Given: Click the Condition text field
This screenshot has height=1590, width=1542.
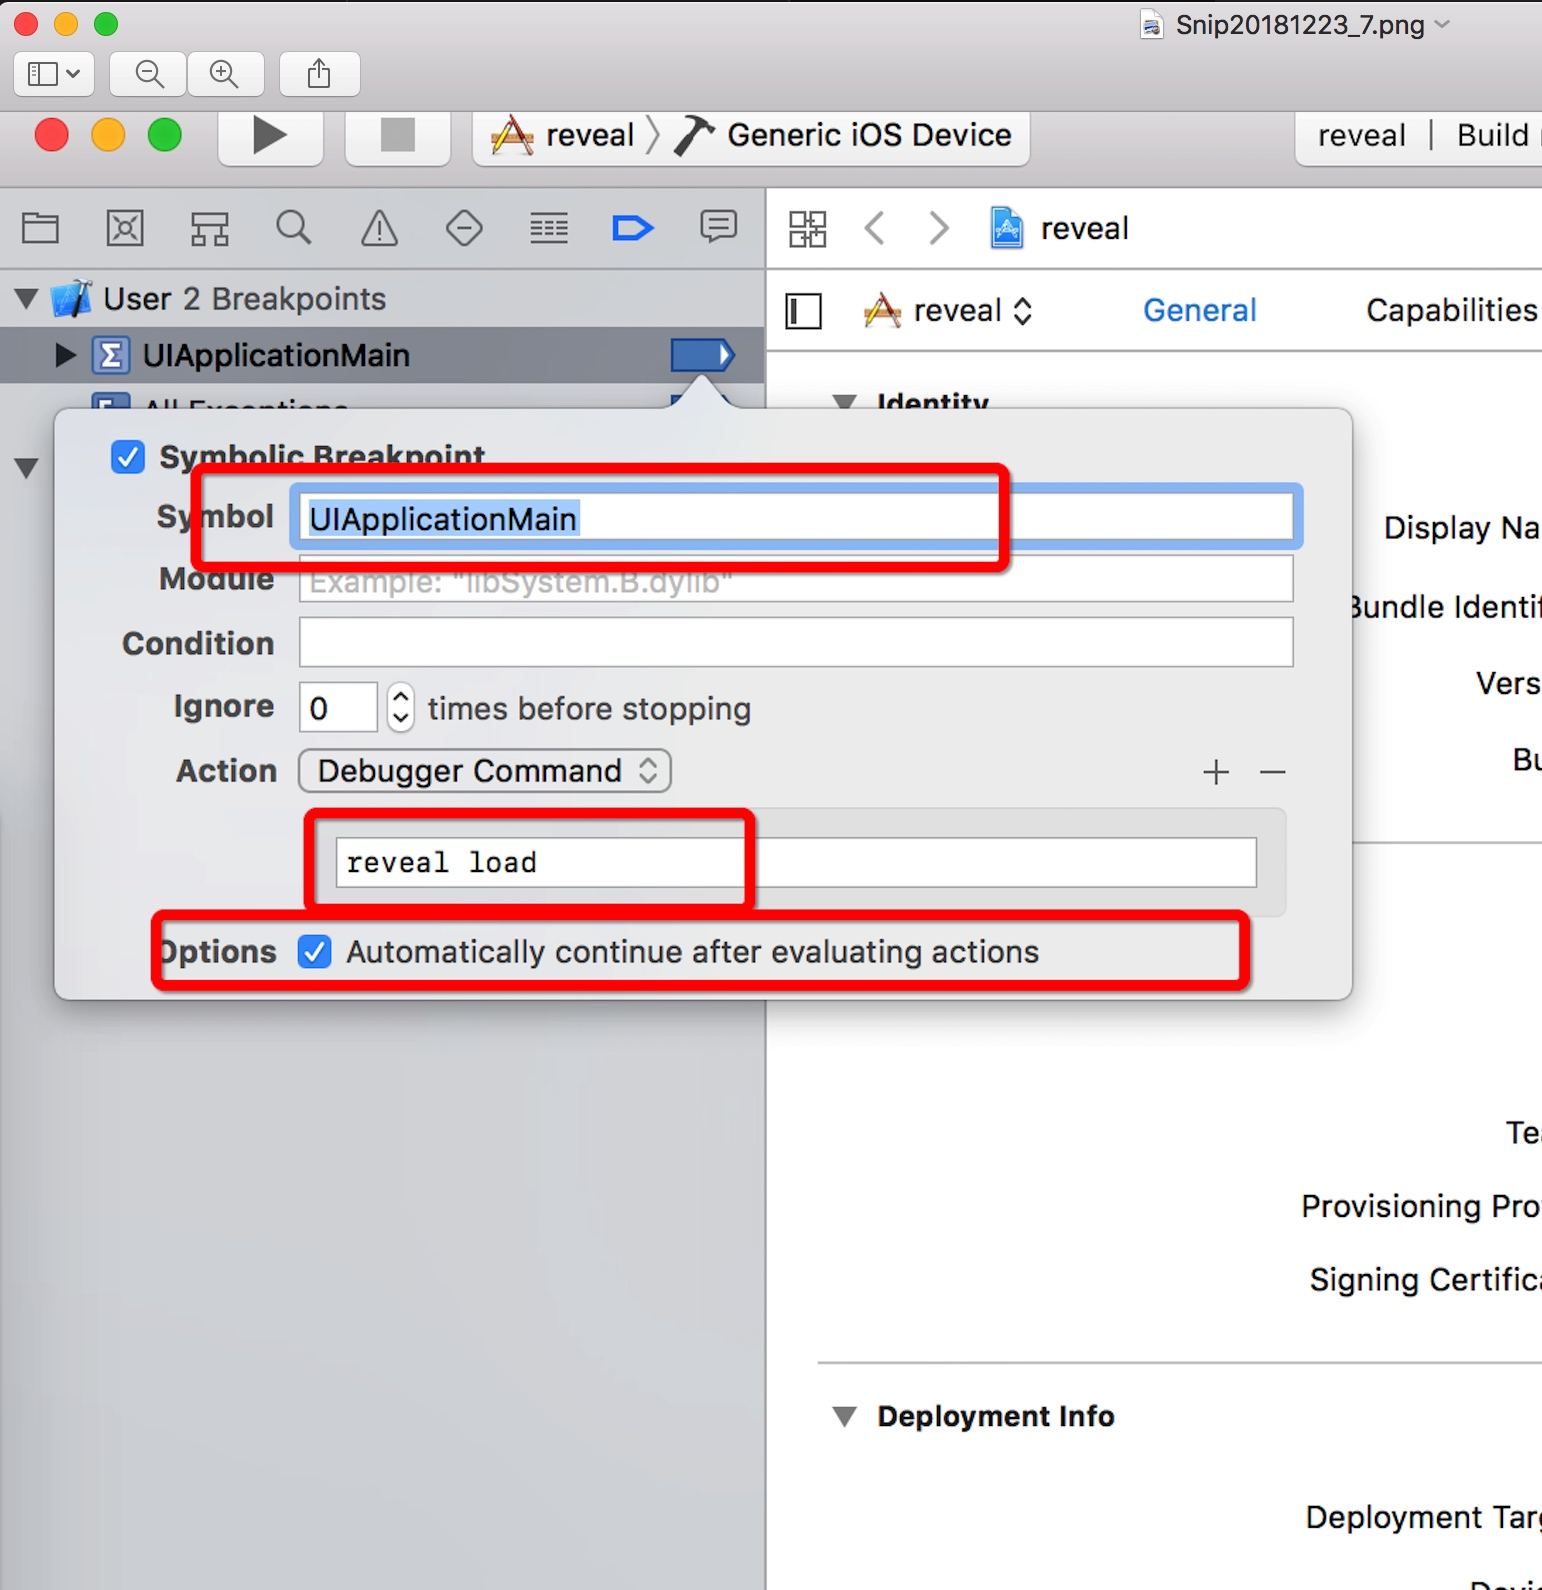Looking at the screenshot, I should 796,642.
